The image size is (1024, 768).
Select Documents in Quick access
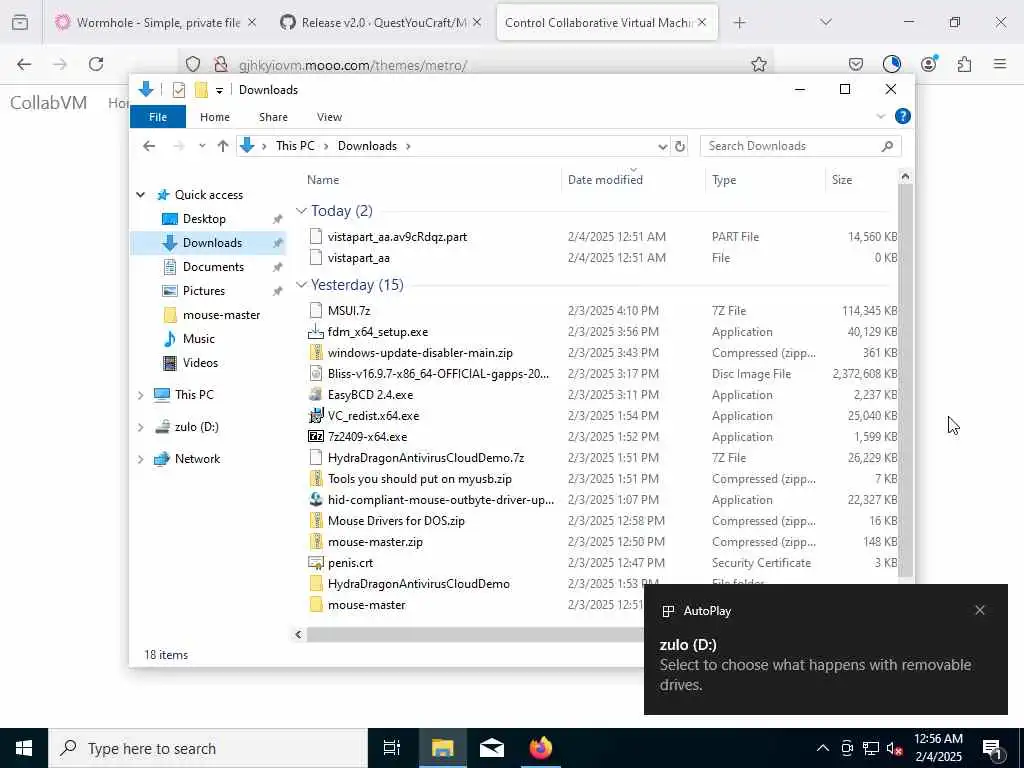coord(213,266)
